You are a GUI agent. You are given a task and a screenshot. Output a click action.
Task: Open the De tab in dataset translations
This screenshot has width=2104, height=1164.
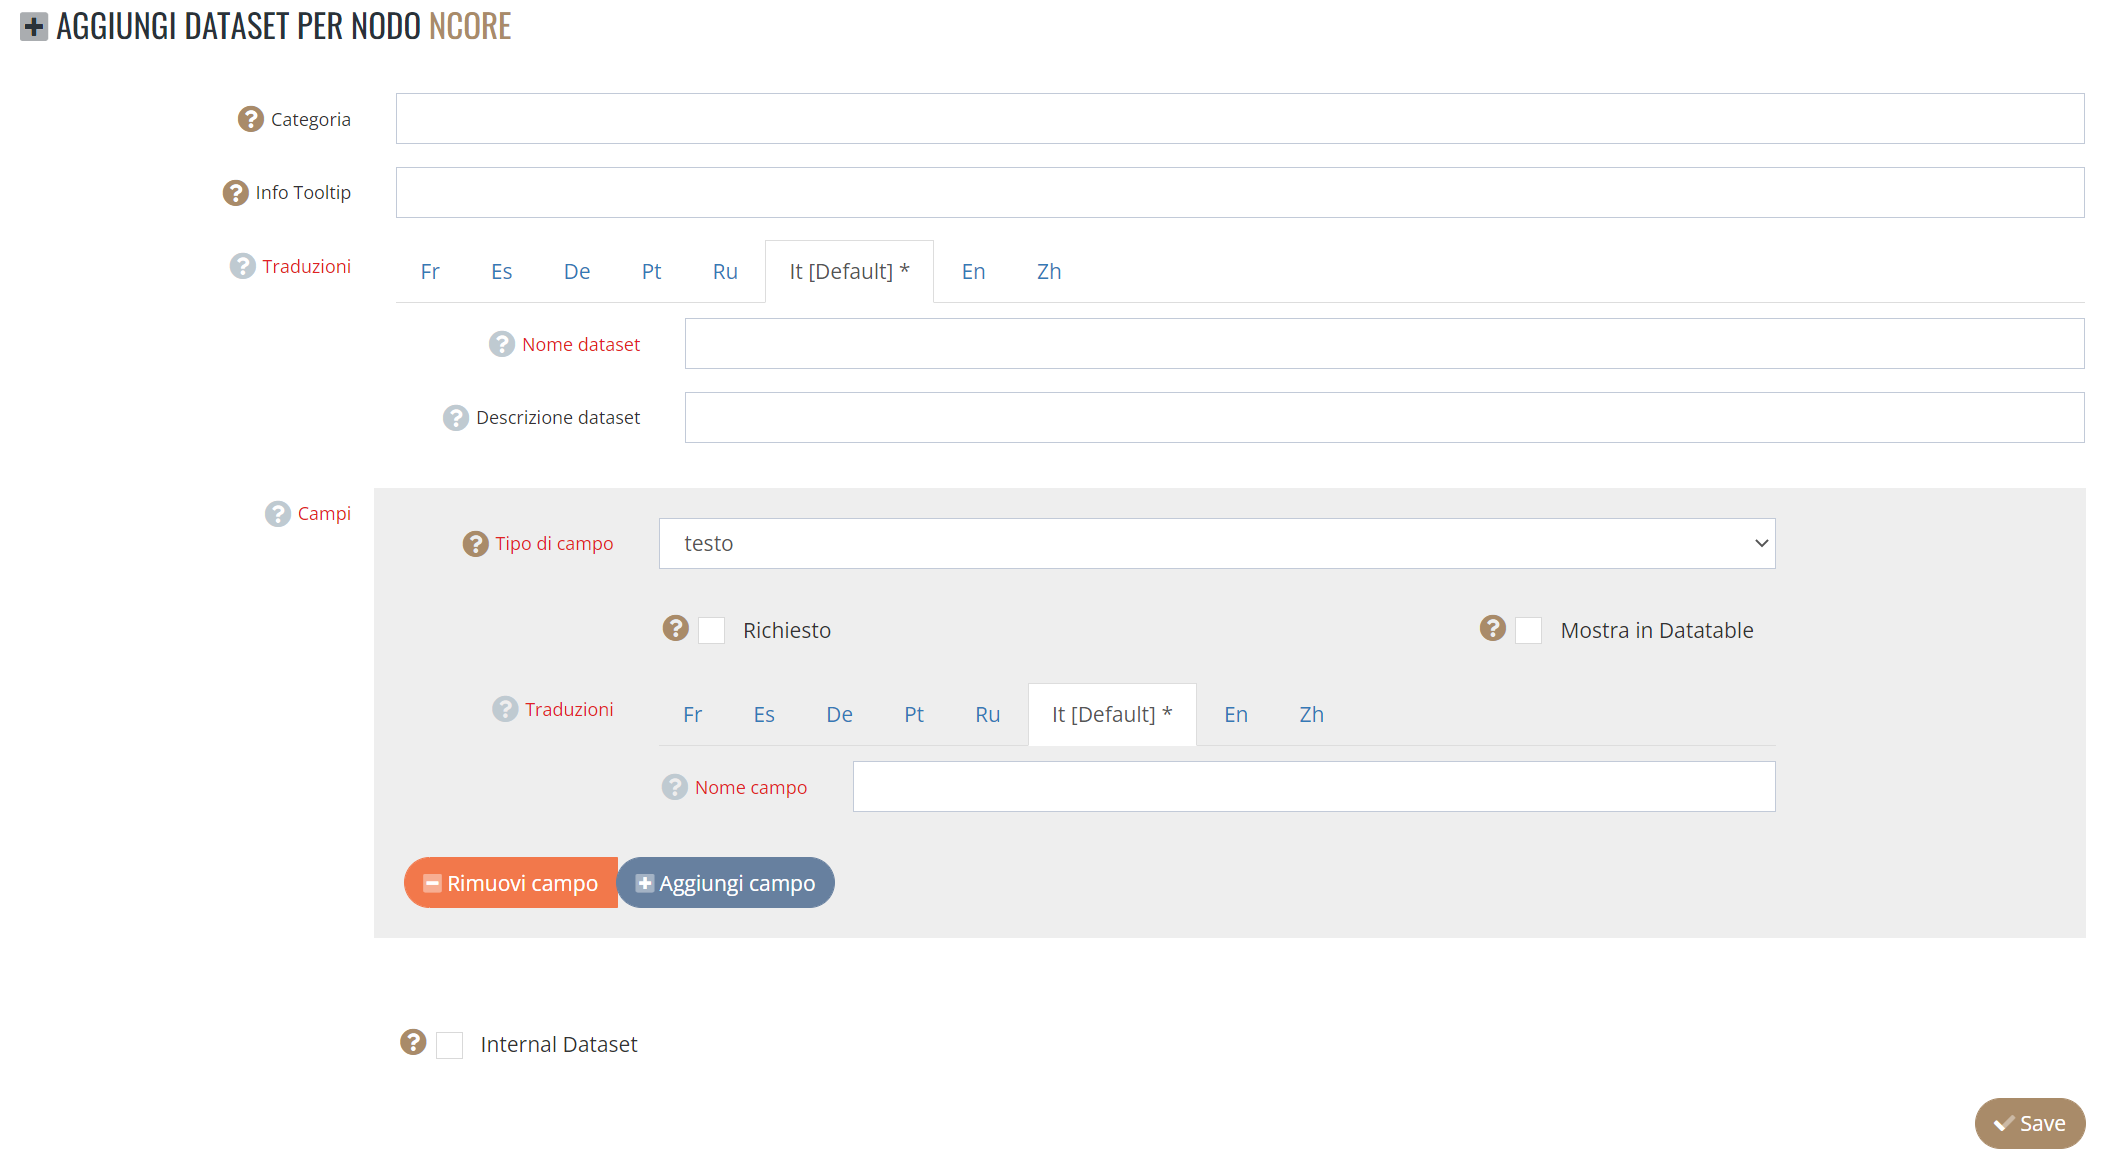[x=577, y=272]
